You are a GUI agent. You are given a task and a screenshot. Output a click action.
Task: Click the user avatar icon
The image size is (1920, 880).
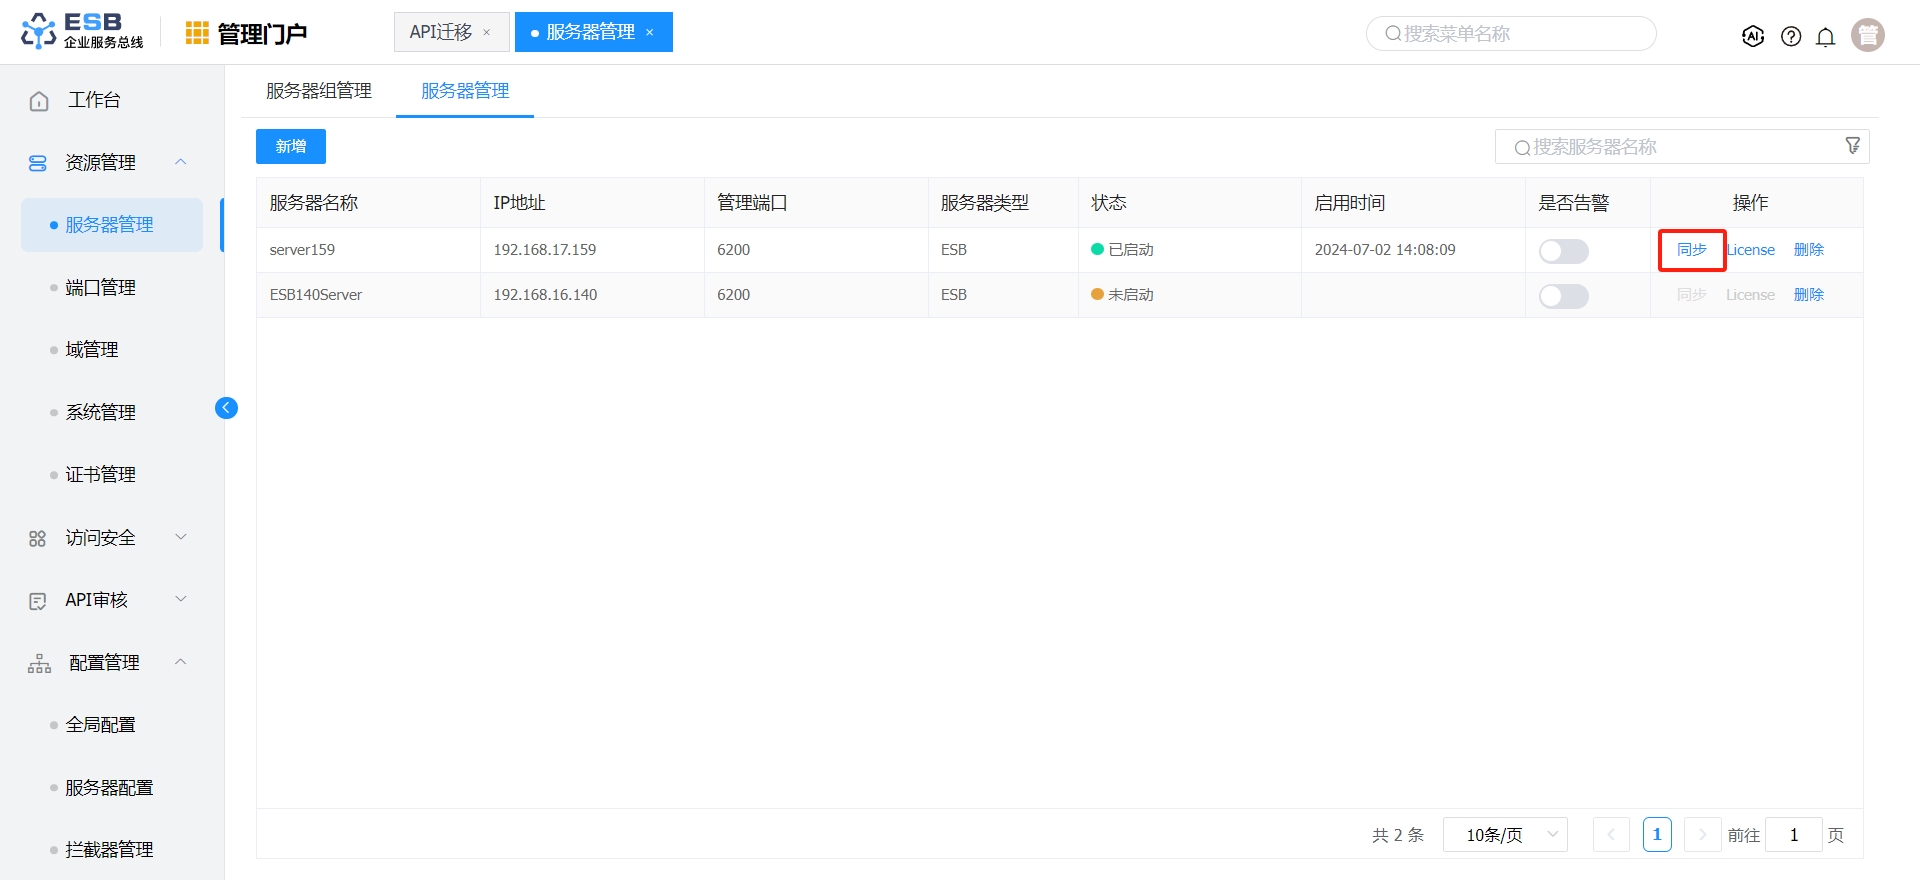pyautogui.click(x=1867, y=35)
